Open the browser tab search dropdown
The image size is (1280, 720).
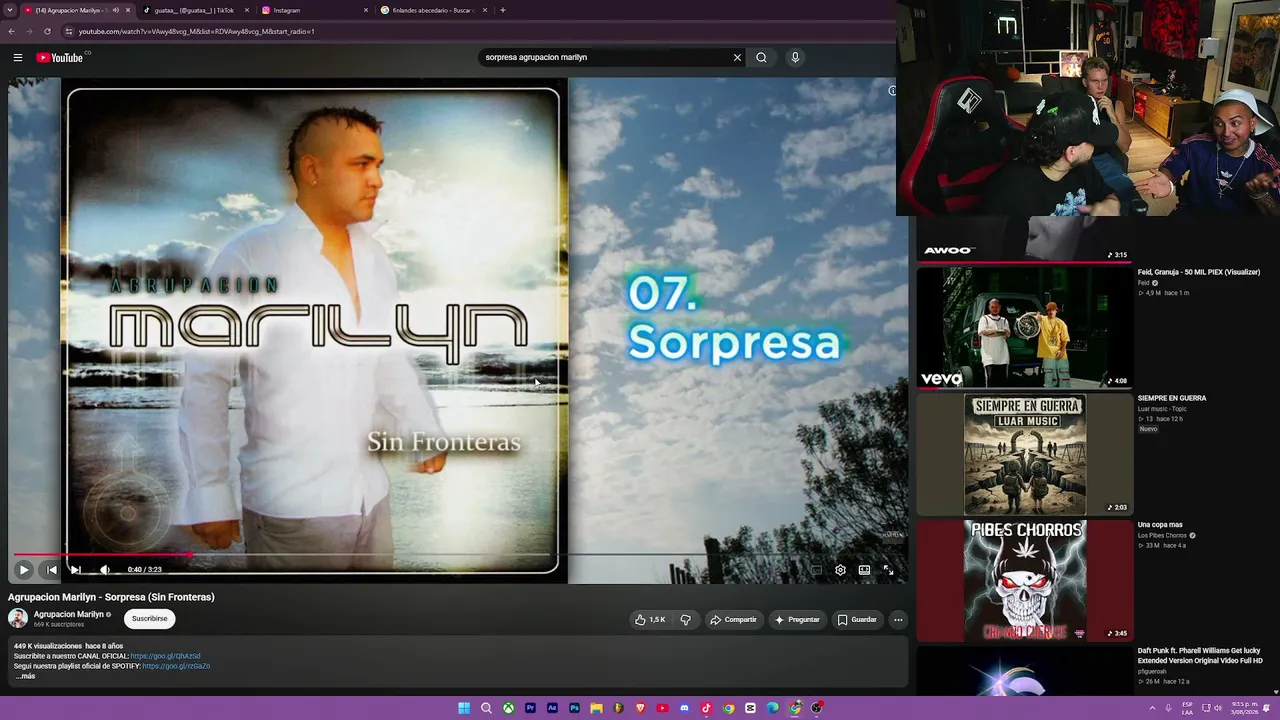coord(11,10)
